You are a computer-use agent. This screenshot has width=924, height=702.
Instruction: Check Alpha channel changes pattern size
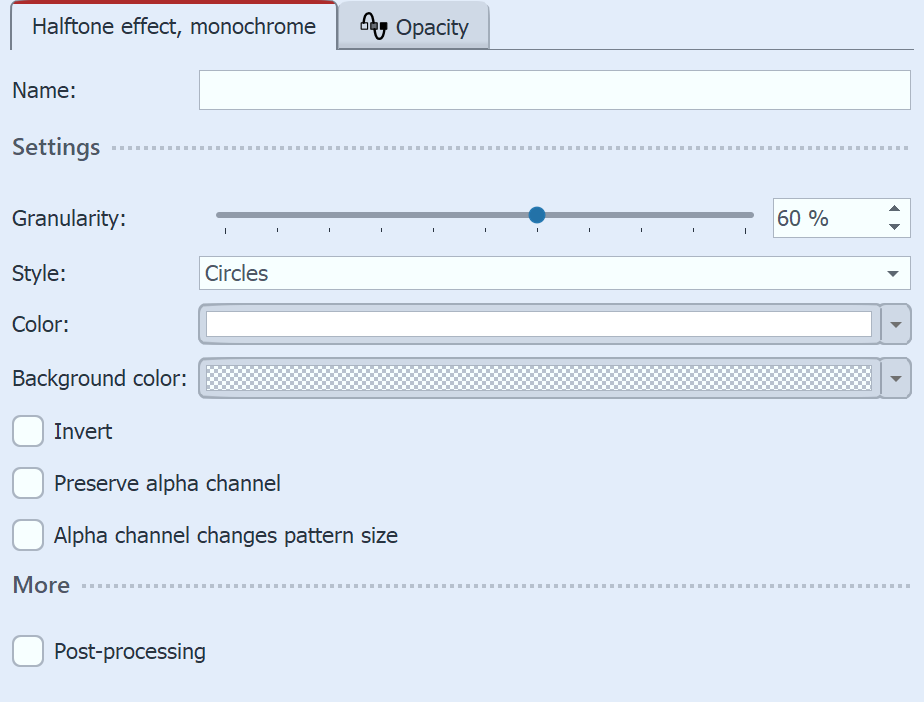coord(28,536)
